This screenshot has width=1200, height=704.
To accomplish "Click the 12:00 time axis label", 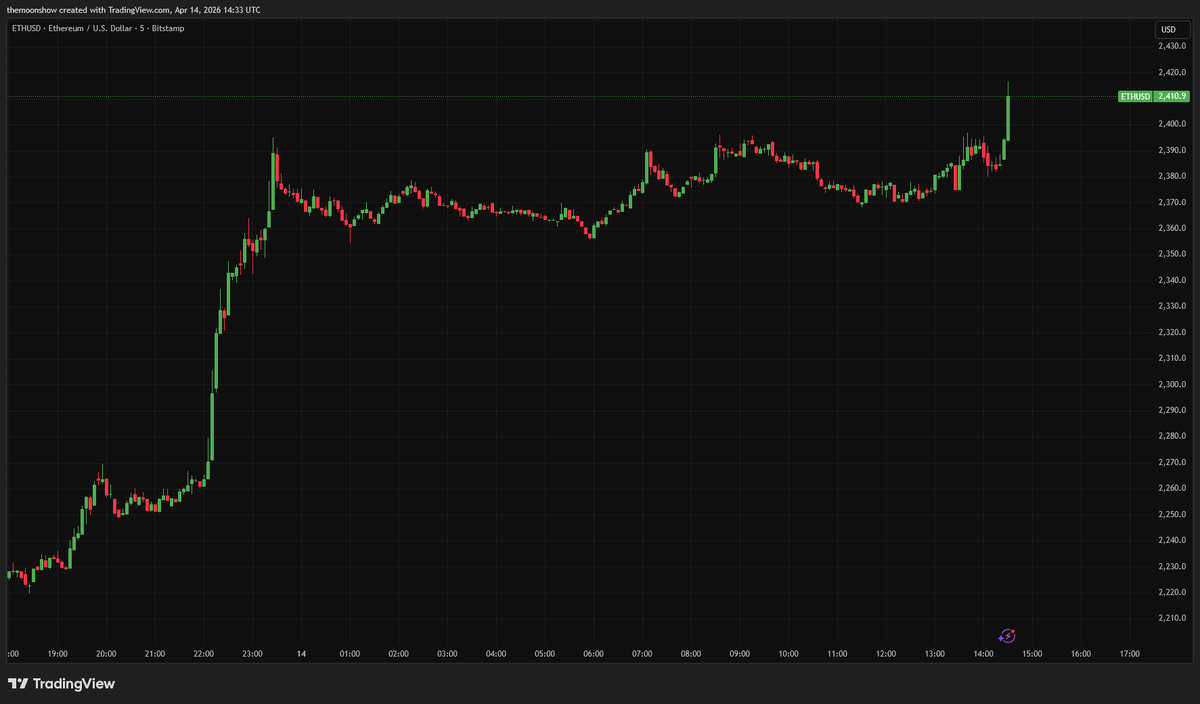I will 886,654.
